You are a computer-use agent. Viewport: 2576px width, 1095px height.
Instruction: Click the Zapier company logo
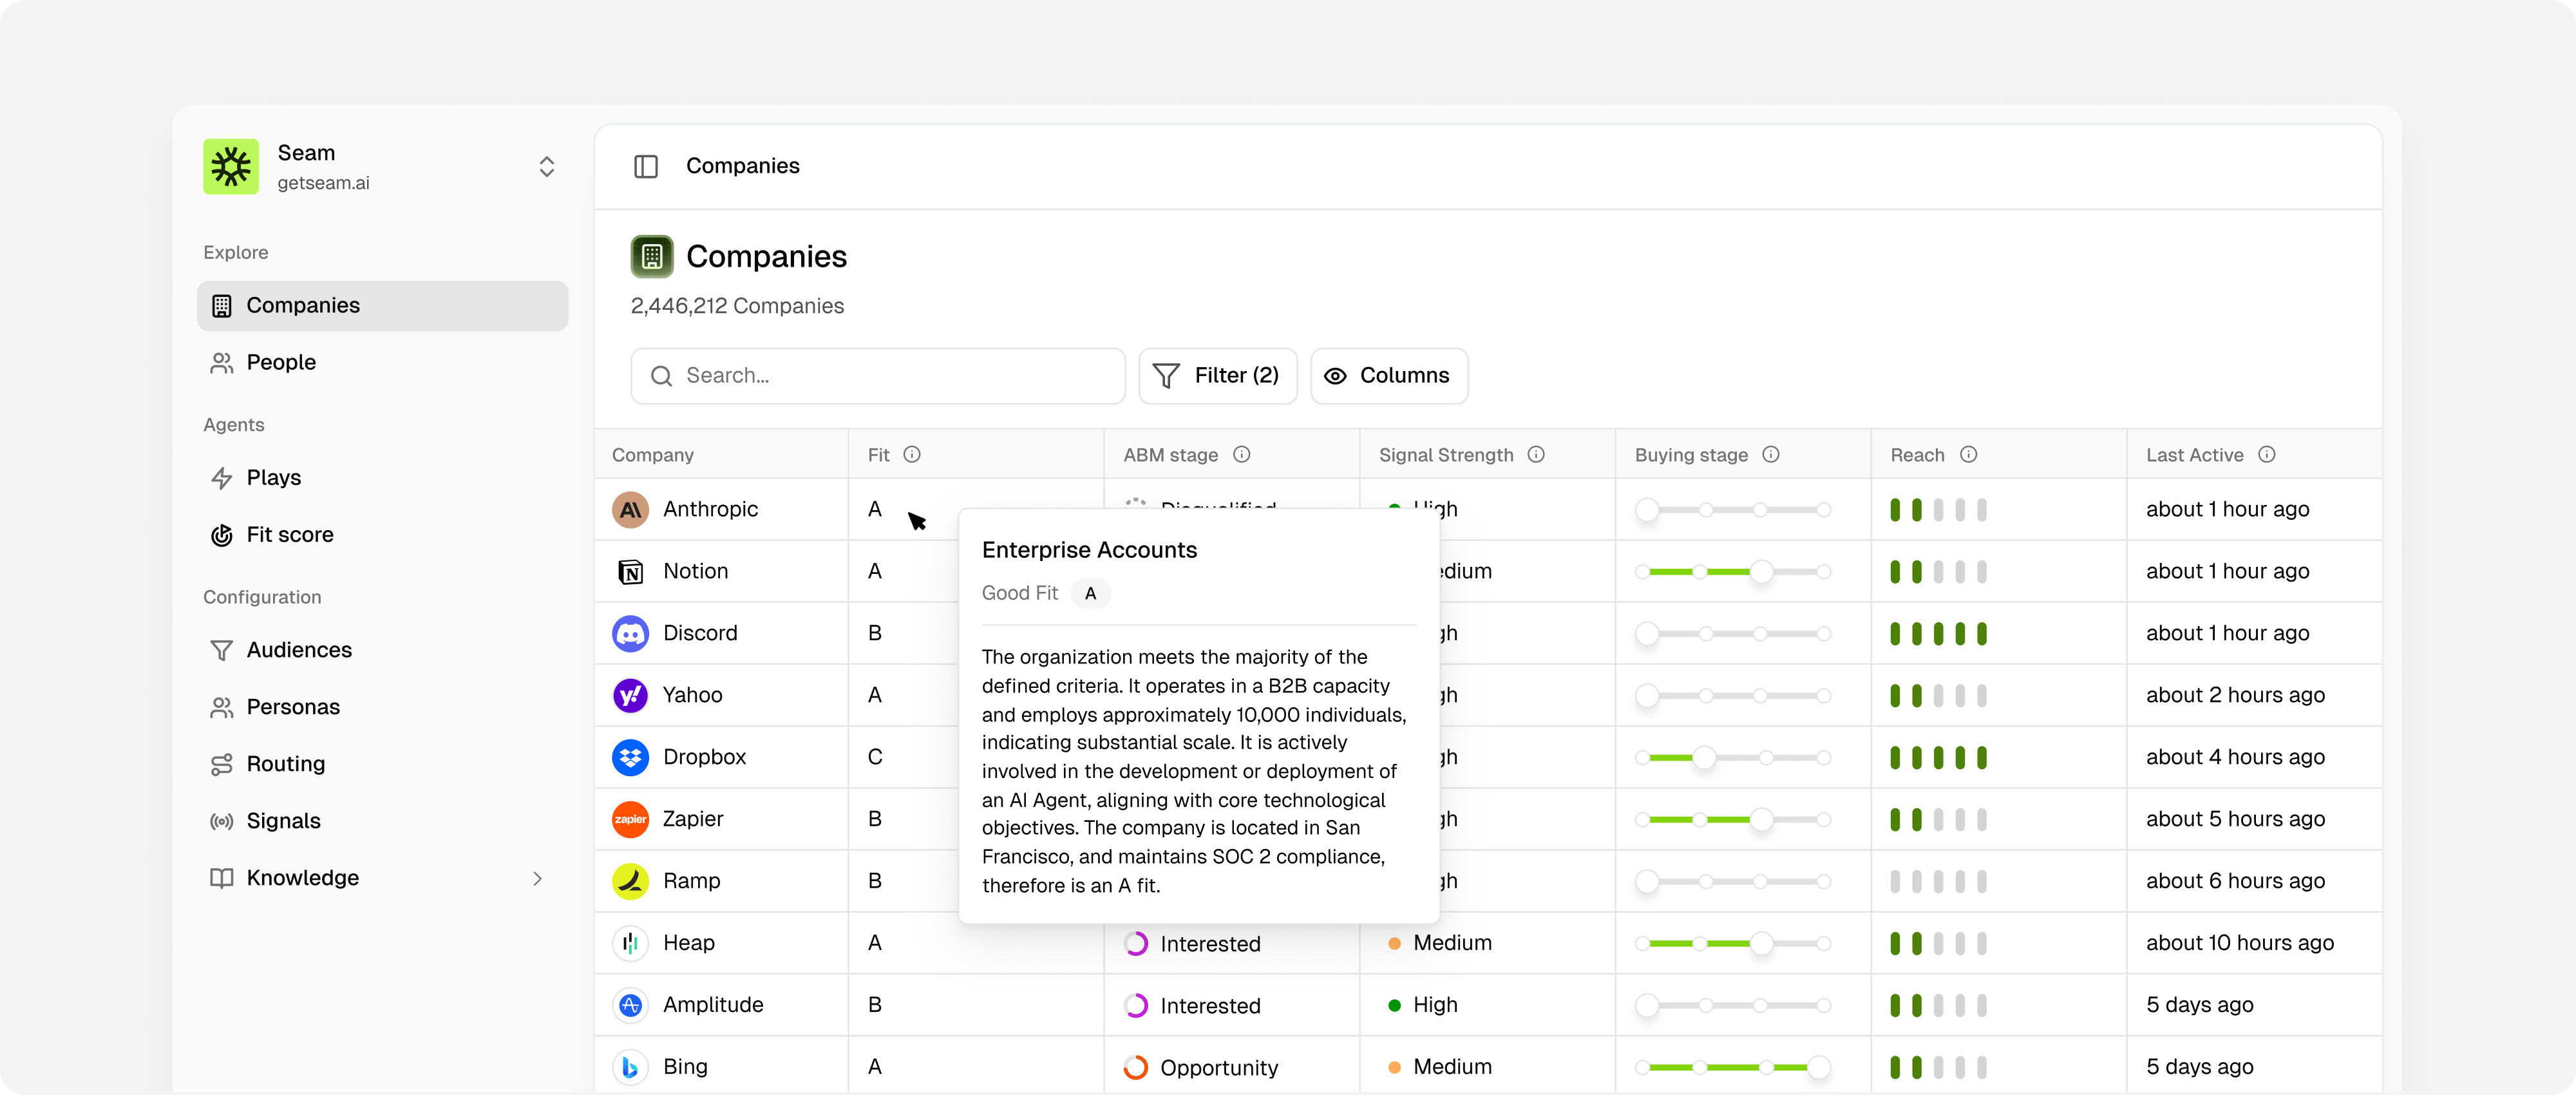click(630, 819)
